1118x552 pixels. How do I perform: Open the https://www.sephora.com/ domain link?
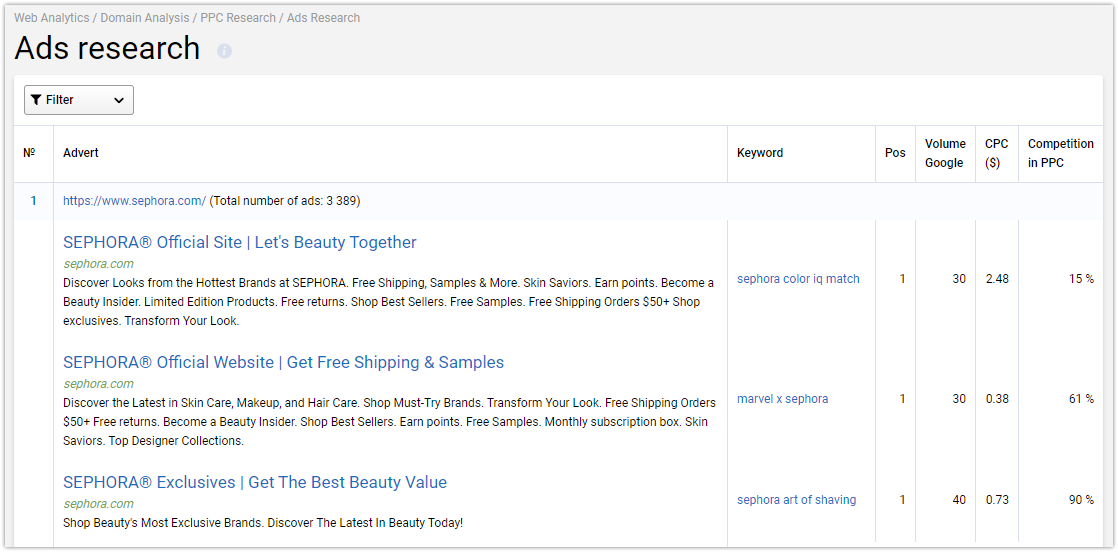pos(134,201)
